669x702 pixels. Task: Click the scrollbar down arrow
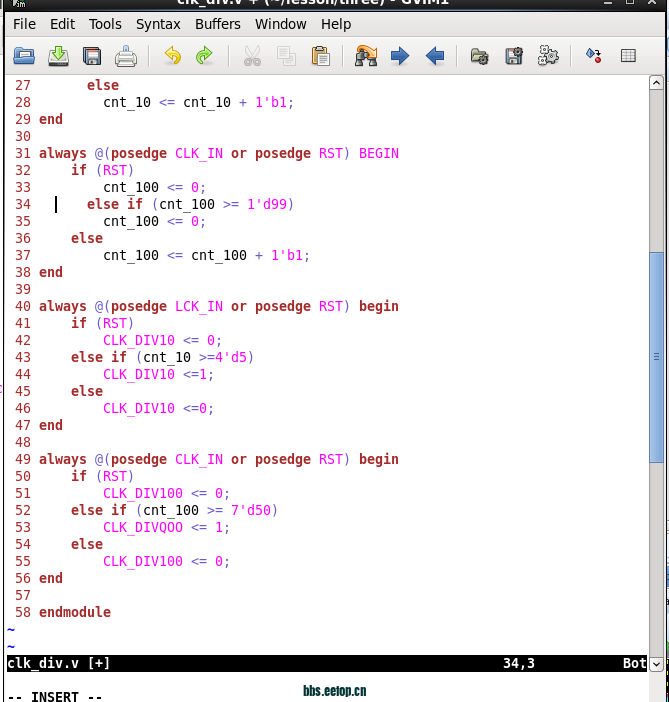(656, 664)
